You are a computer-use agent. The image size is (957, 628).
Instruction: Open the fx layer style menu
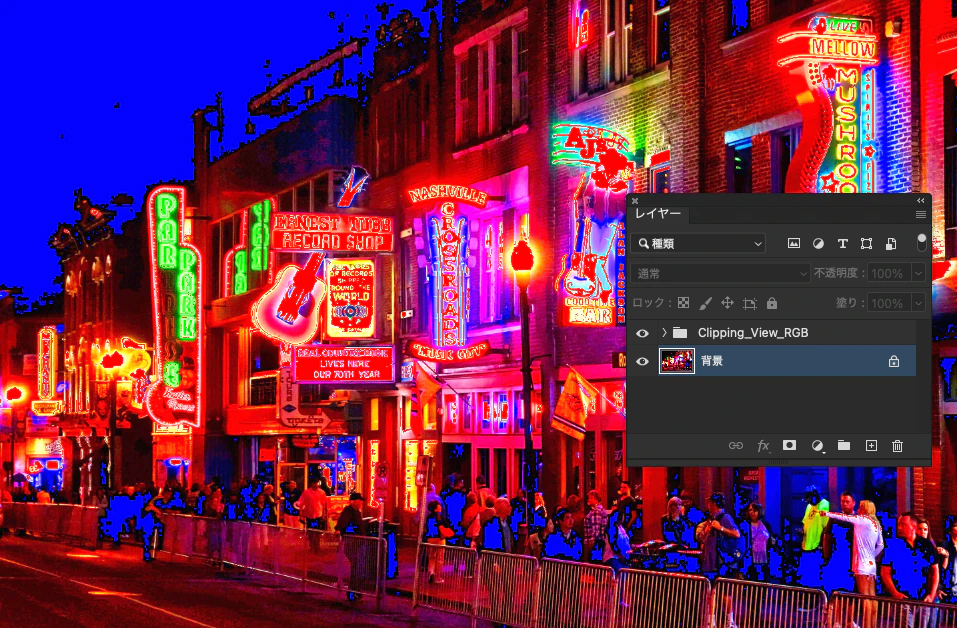click(763, 446)
